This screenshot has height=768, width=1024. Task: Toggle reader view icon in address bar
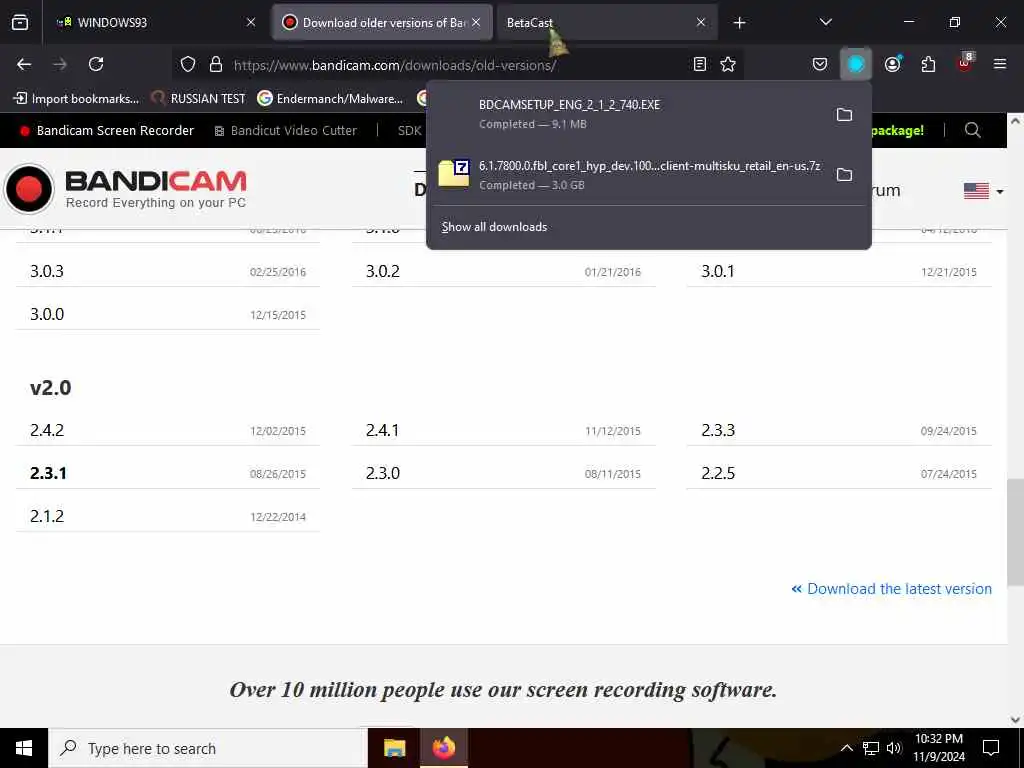(699, 64)
